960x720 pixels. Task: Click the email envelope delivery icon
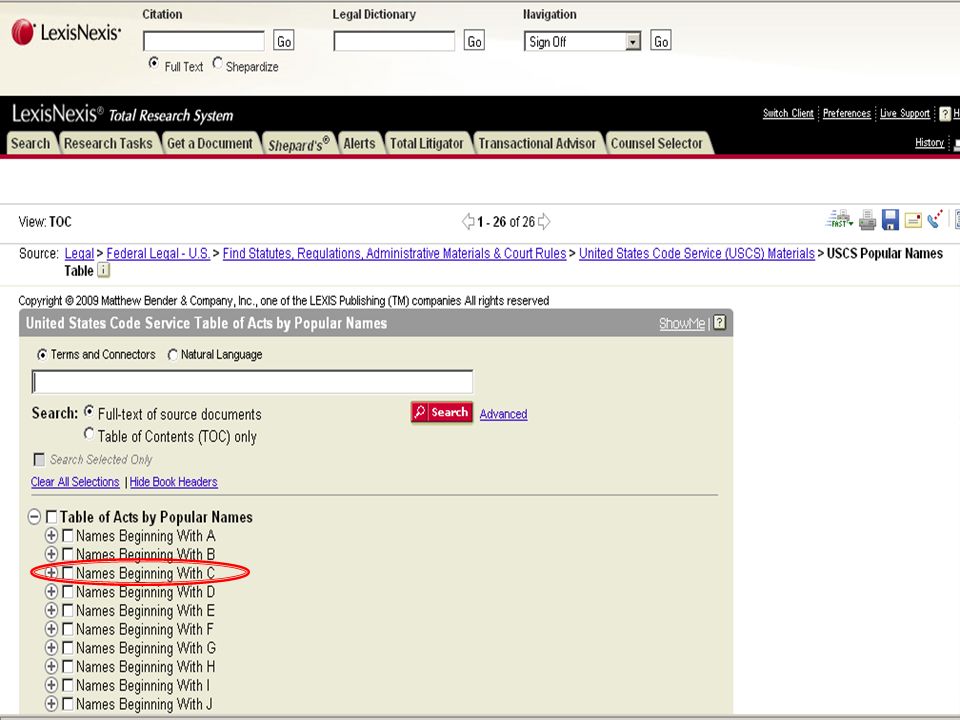[x=913, y=220]
